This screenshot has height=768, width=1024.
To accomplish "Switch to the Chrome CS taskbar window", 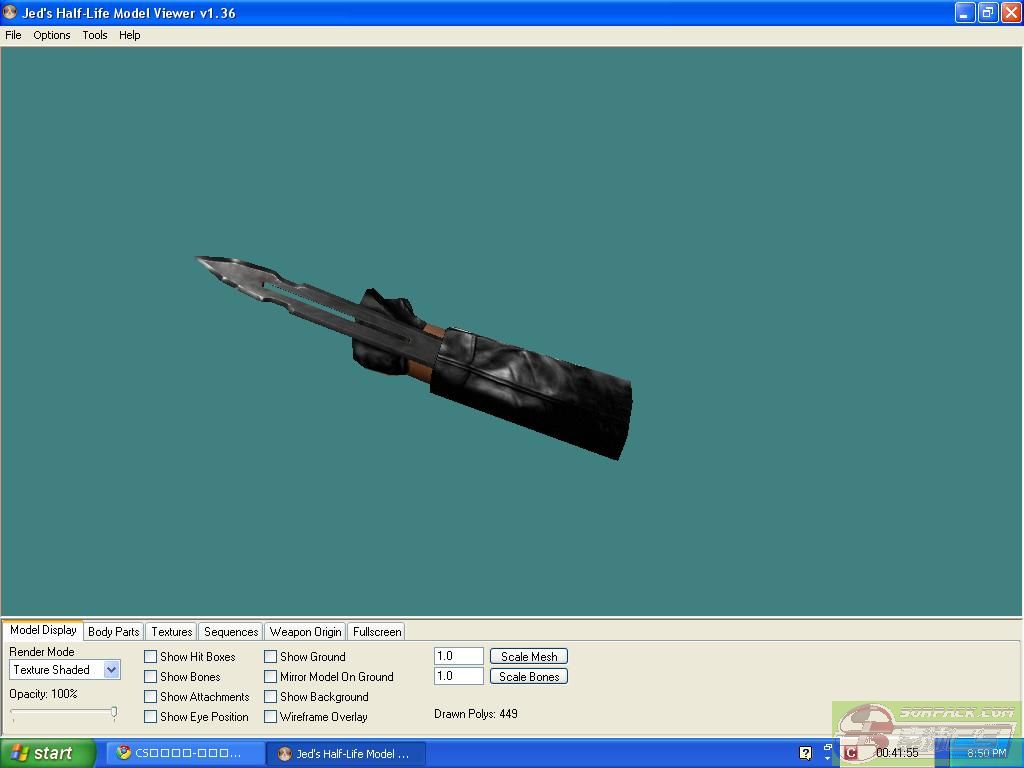I will pos(185,753).
